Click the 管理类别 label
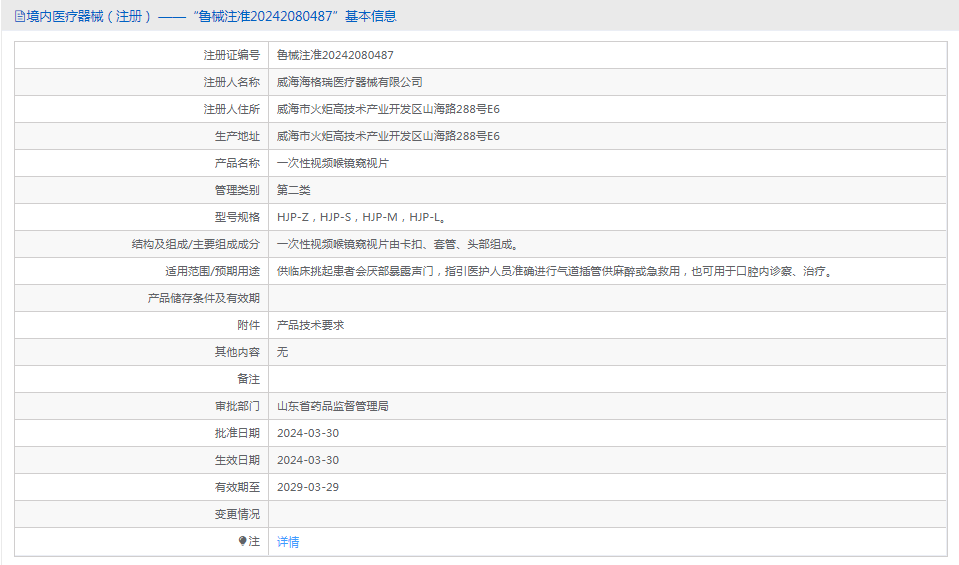The image size is (959, 565). 237,190
